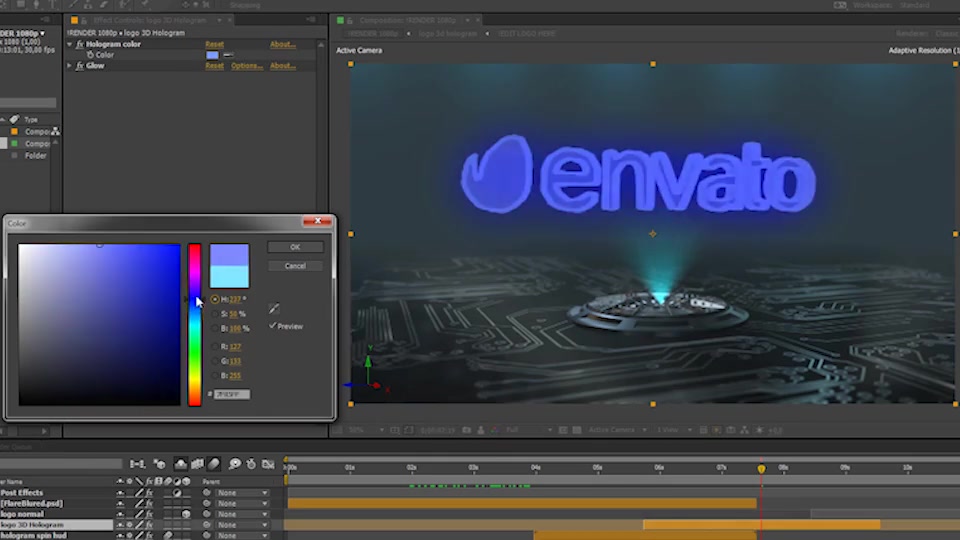Open the Full resolution dropdown in viewer
Viewport: 960px width, 540px height.
point(528,430)
